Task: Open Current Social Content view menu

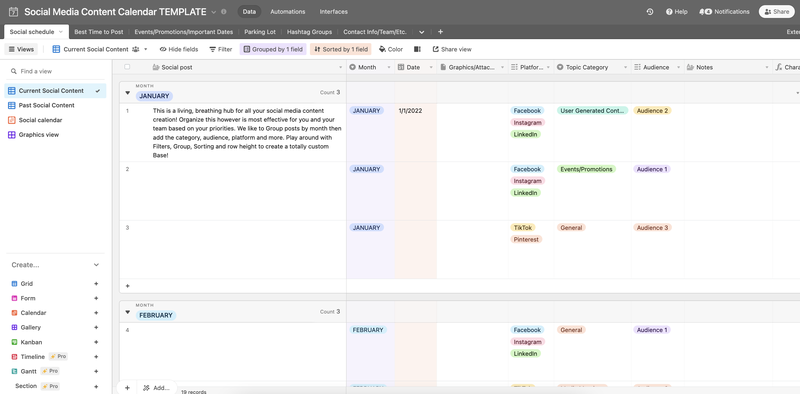Action: point(145,50)
